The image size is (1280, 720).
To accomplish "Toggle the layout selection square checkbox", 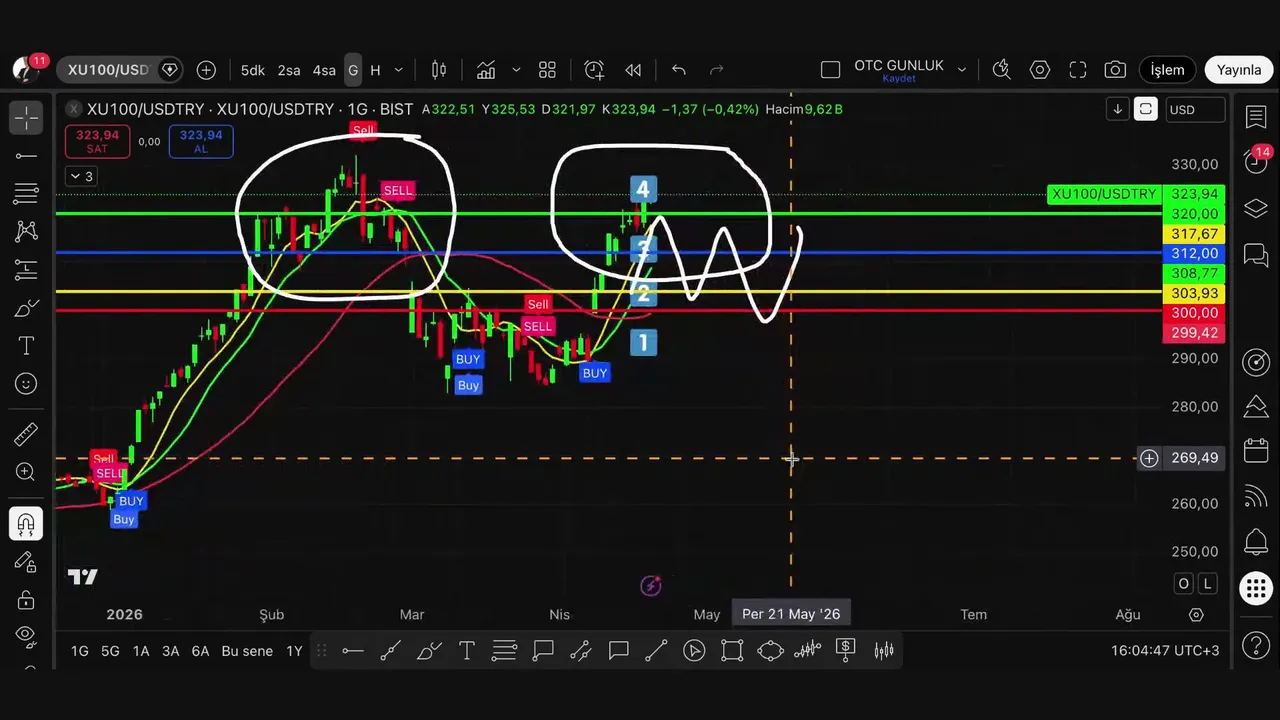I will coord(830,70).
